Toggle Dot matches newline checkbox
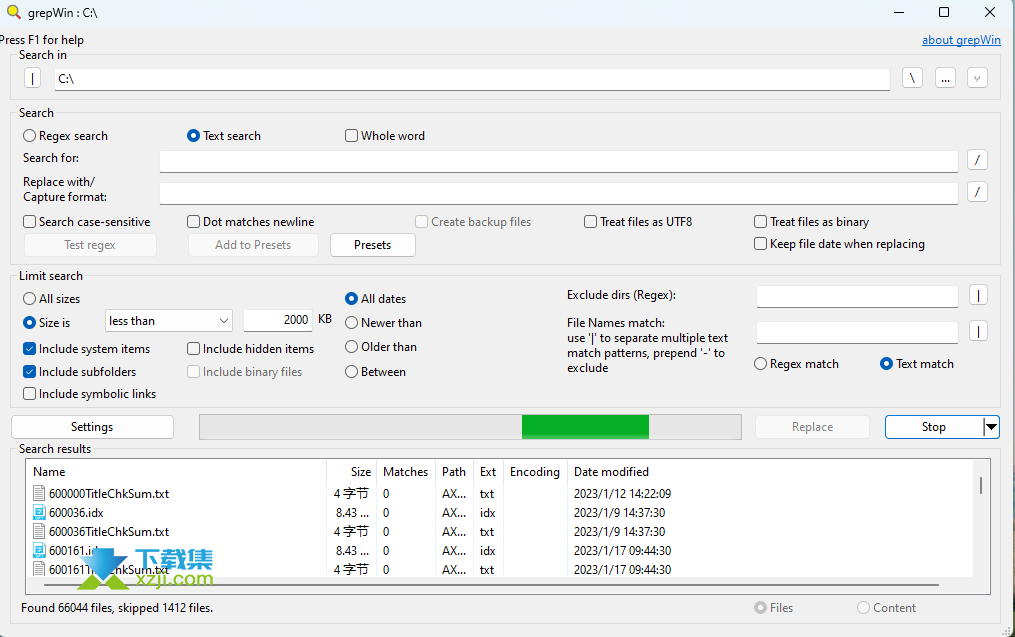1015x637 pixels. 193,222
